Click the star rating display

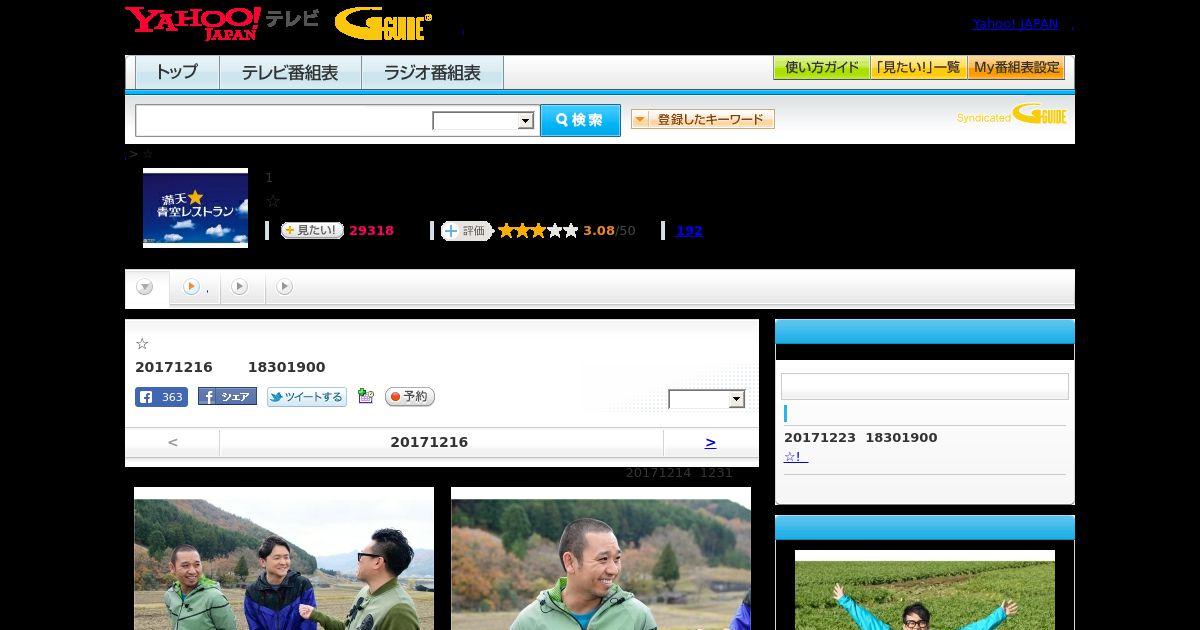(x=538, y=231)
